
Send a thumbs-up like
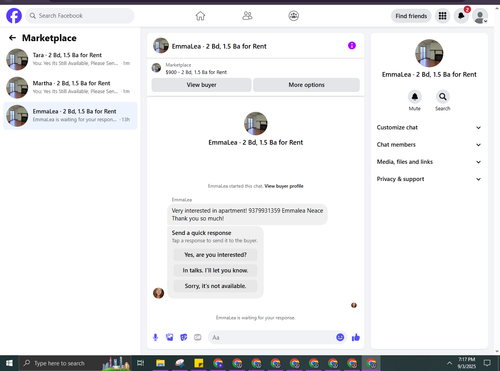click(x=356, y=337)
